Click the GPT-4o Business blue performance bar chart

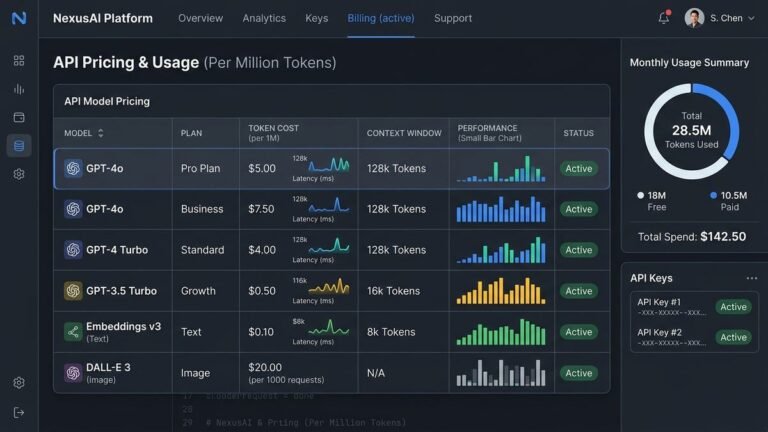pyautogui.click(x=501, y=209)
